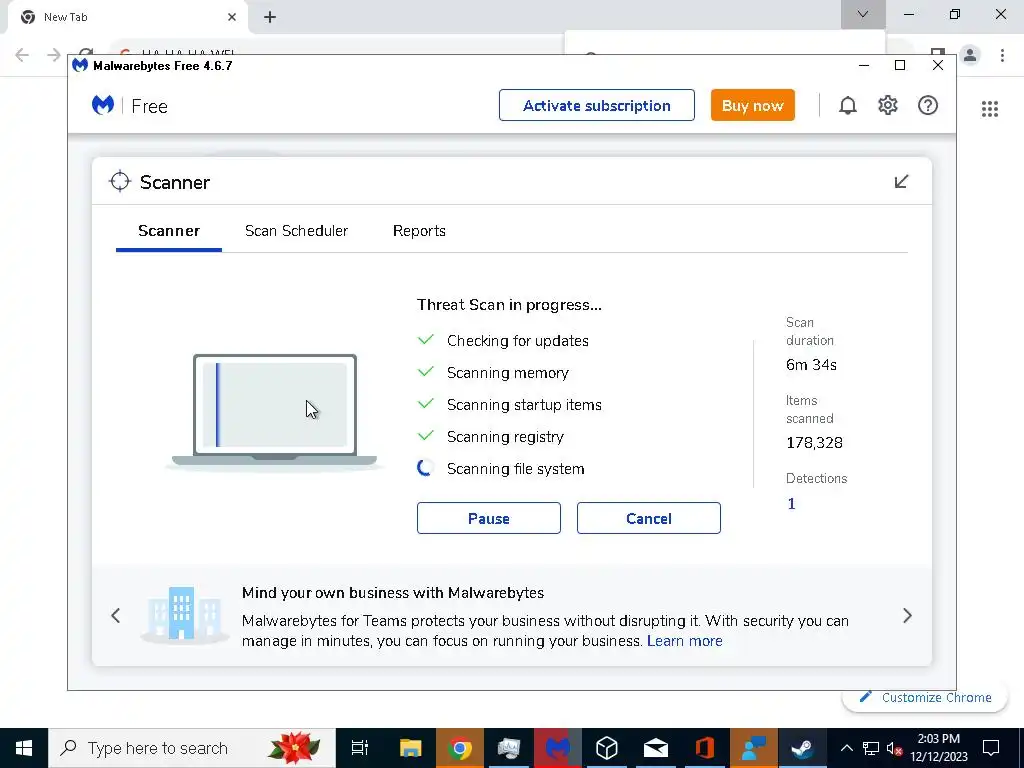Open the Malwarebytes help icon
The image size is (1024, 768).
(x=927, y=105)
